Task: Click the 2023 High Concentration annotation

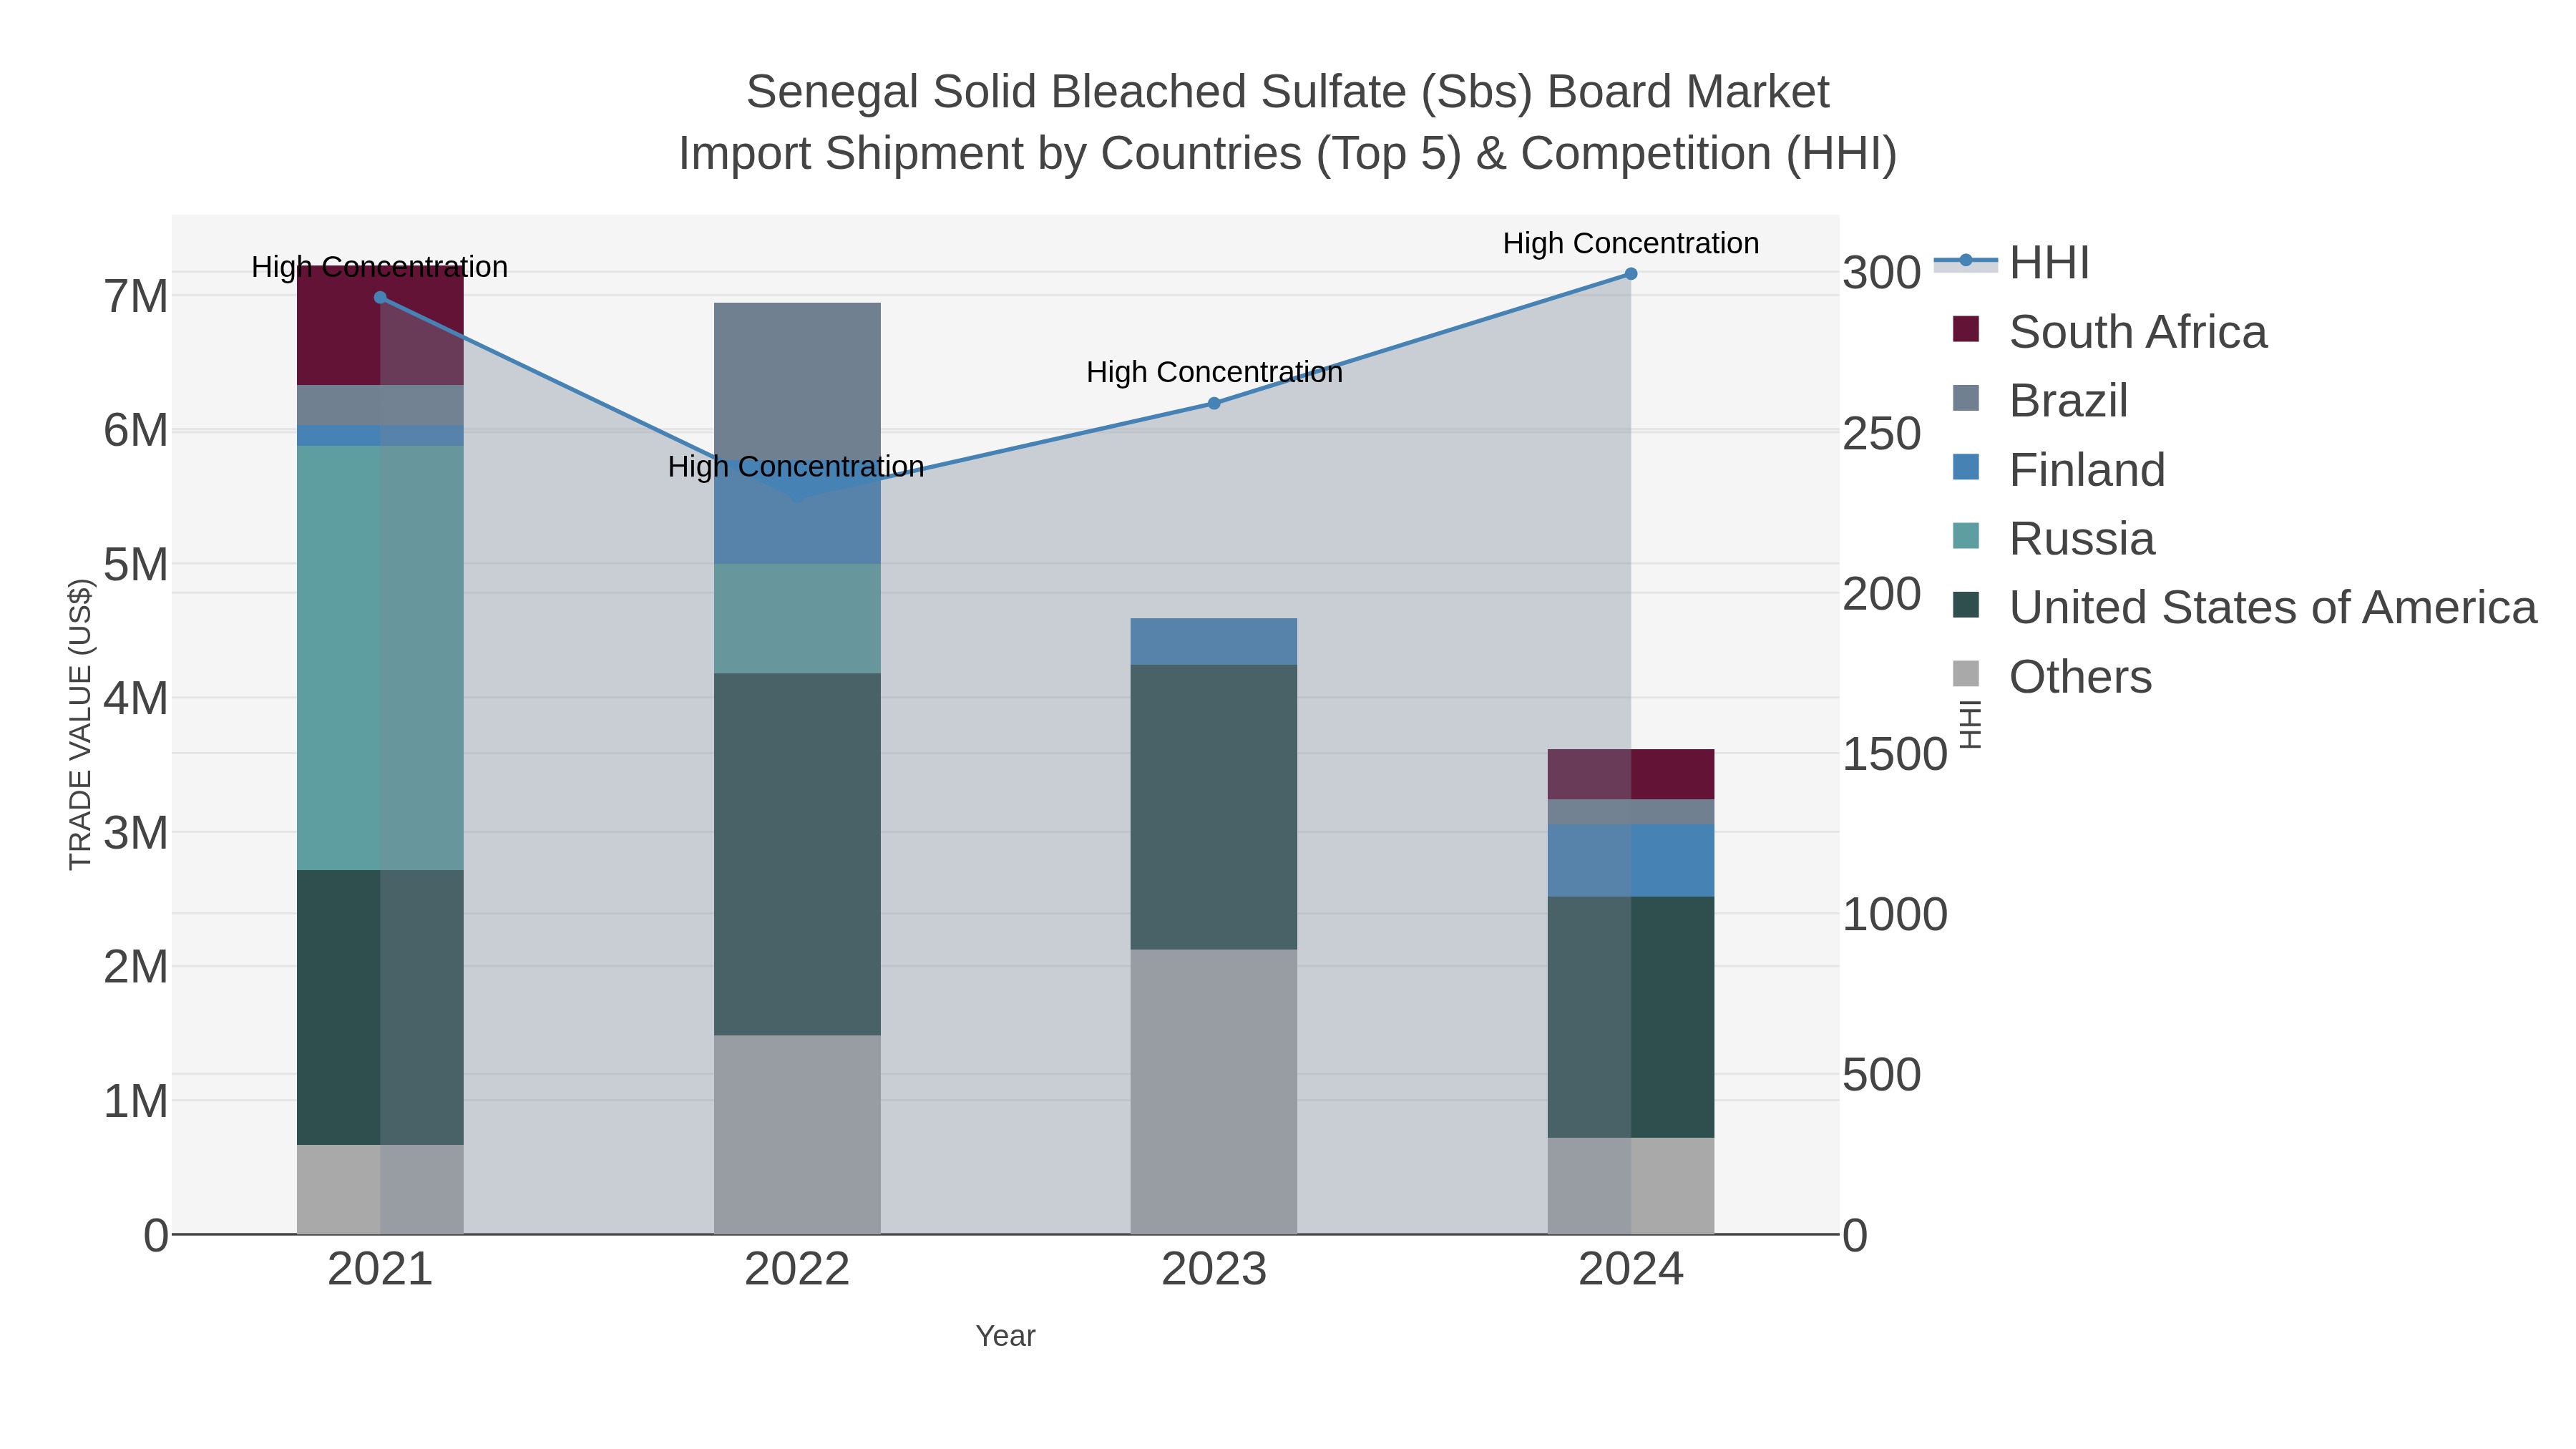Action: (1214, 372)
